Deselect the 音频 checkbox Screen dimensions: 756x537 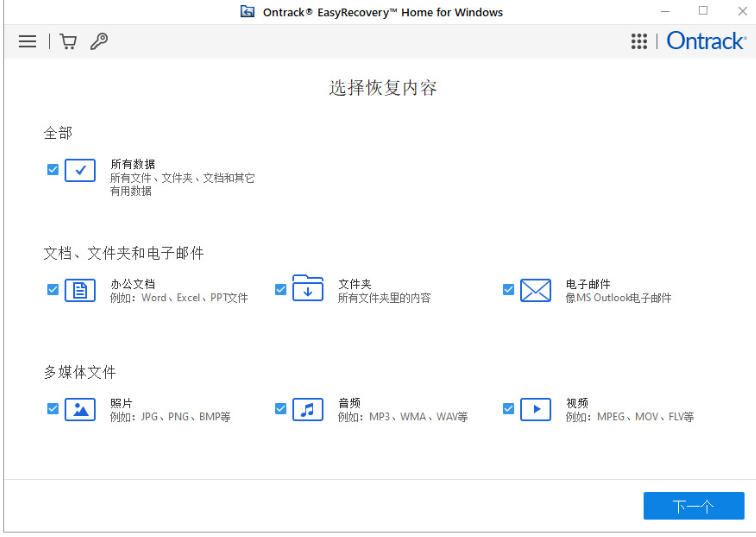click(281, 408)
